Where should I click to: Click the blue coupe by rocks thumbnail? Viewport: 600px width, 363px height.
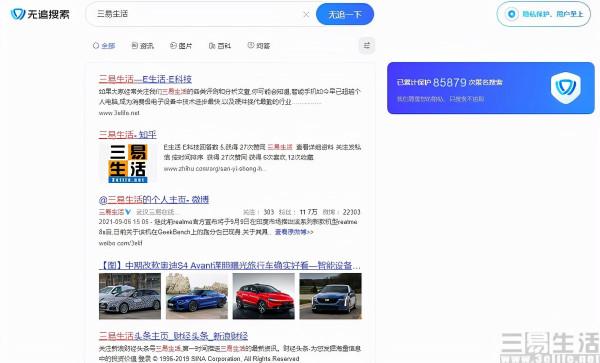click(x=197, y=296)
